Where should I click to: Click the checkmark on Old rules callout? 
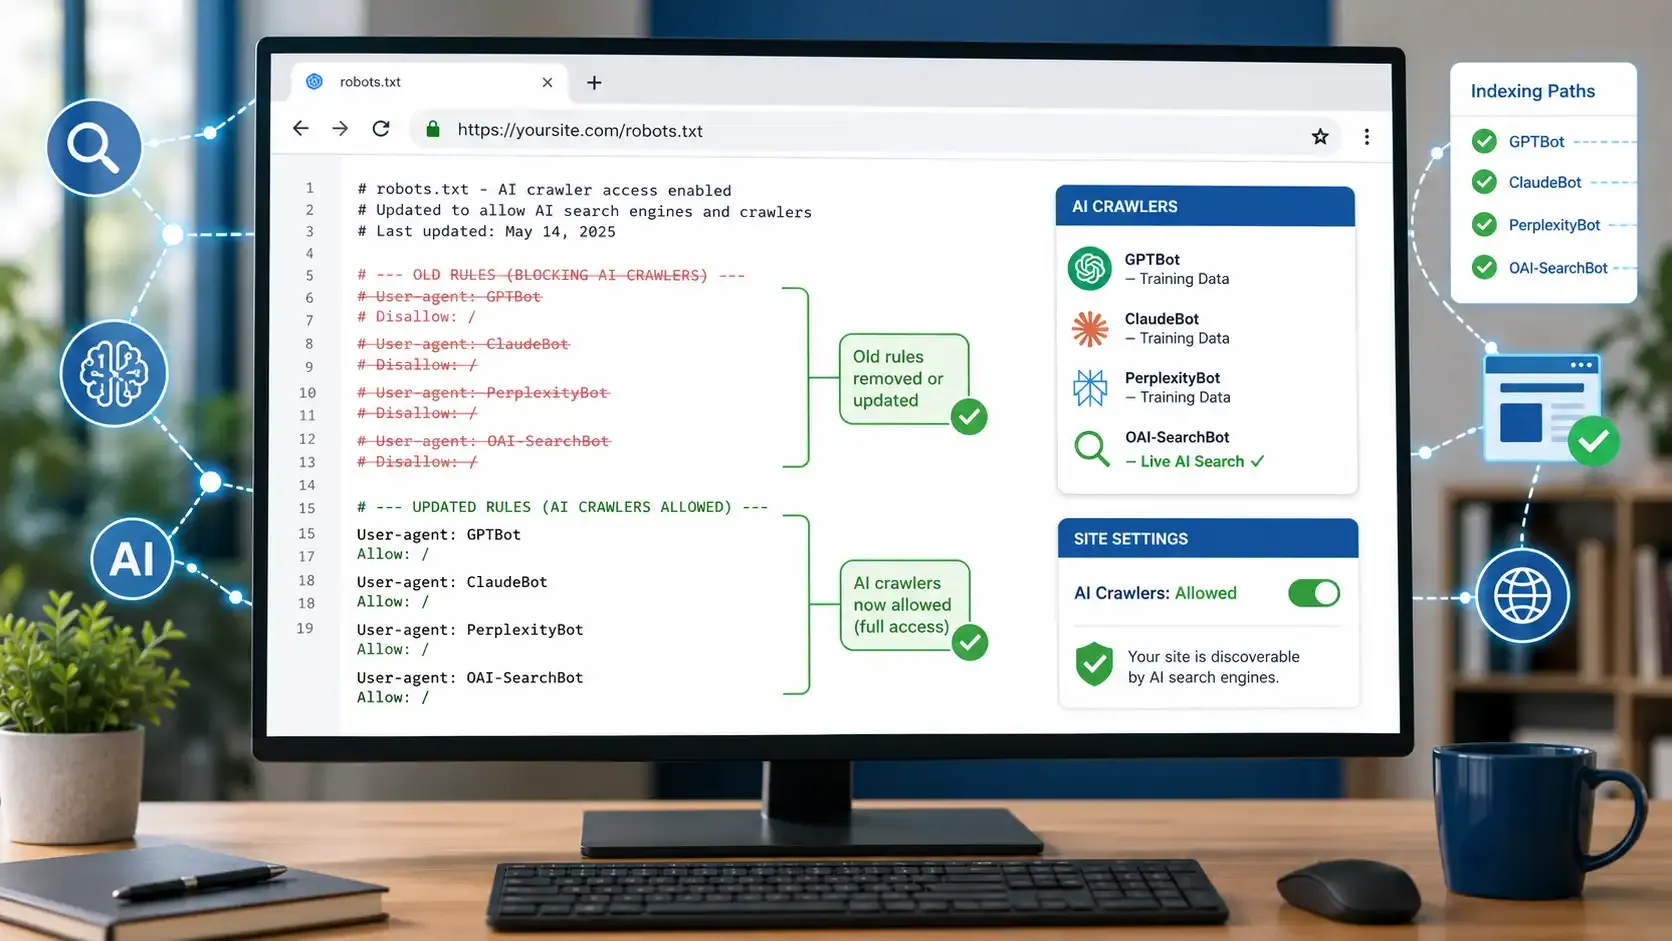pos(969,417)
